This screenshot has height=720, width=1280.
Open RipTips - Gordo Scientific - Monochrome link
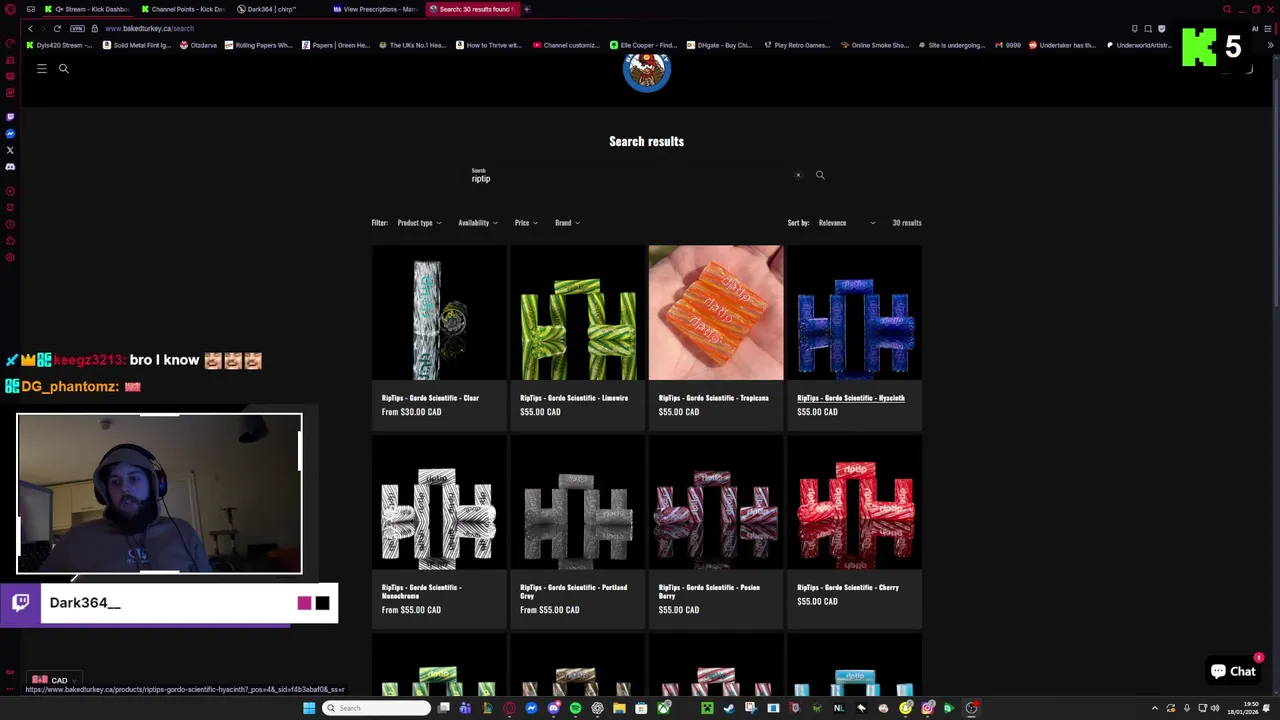pos(421,591)
